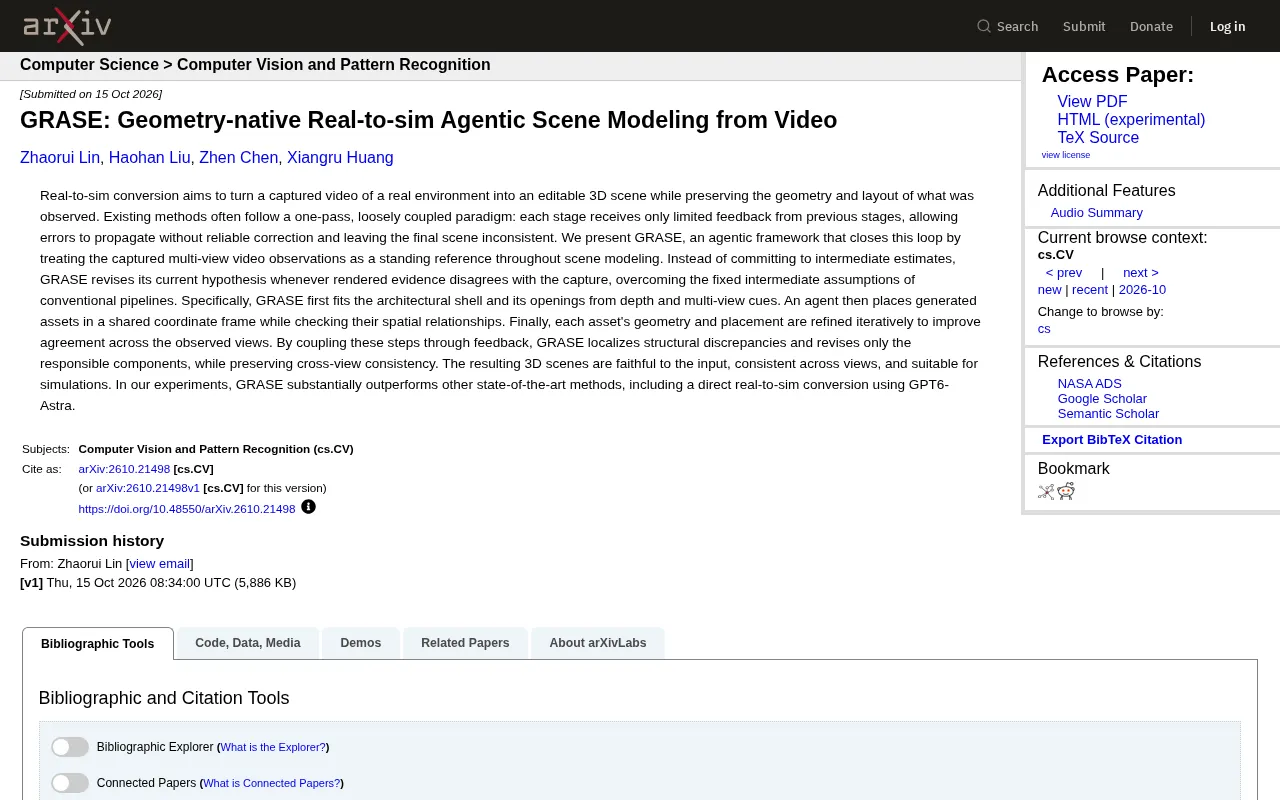Enable the Connected Papers toggle
Viewport: 1280px width, 800px height.
(x=70, y=783)
